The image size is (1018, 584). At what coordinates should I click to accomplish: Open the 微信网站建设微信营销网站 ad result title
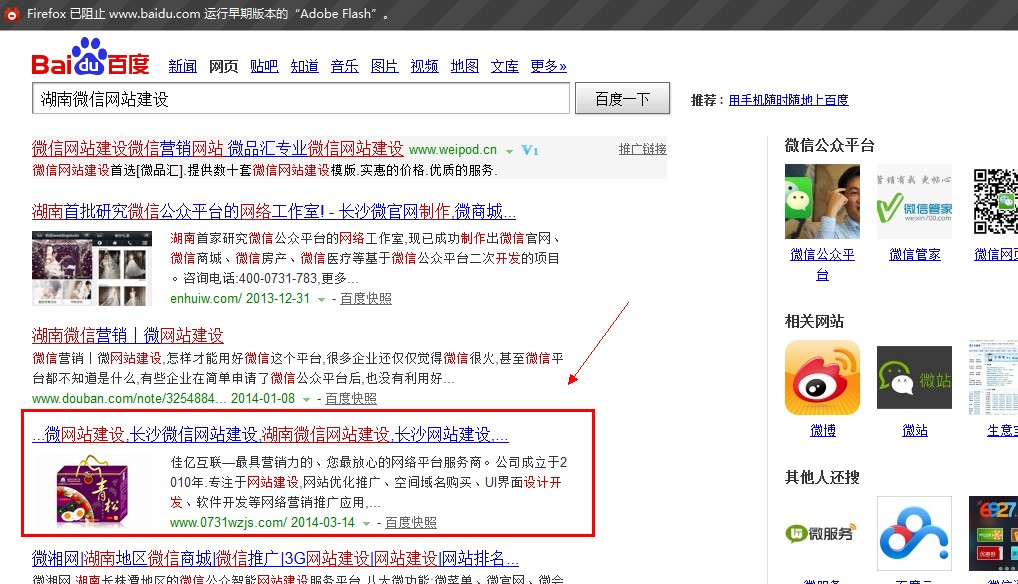(217, 149)
